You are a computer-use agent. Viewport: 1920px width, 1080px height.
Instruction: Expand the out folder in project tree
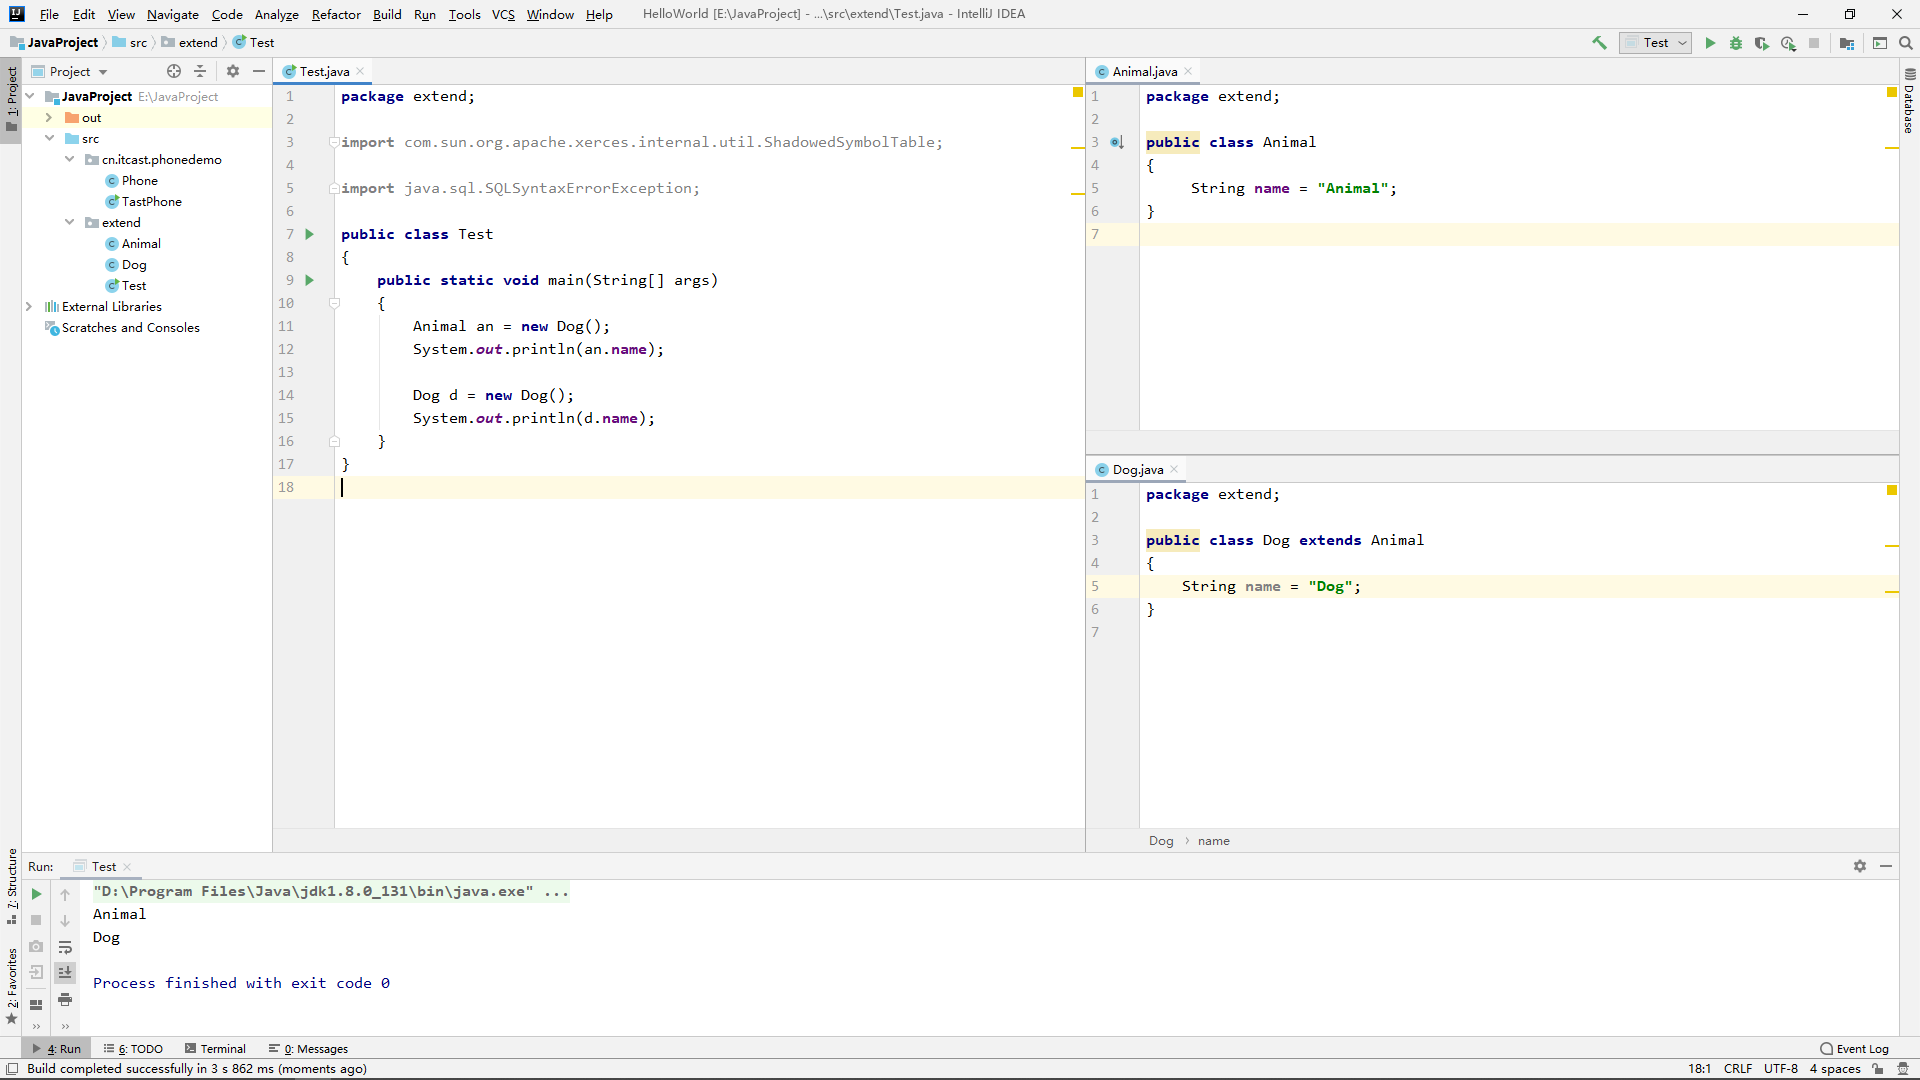coord(48,118)
